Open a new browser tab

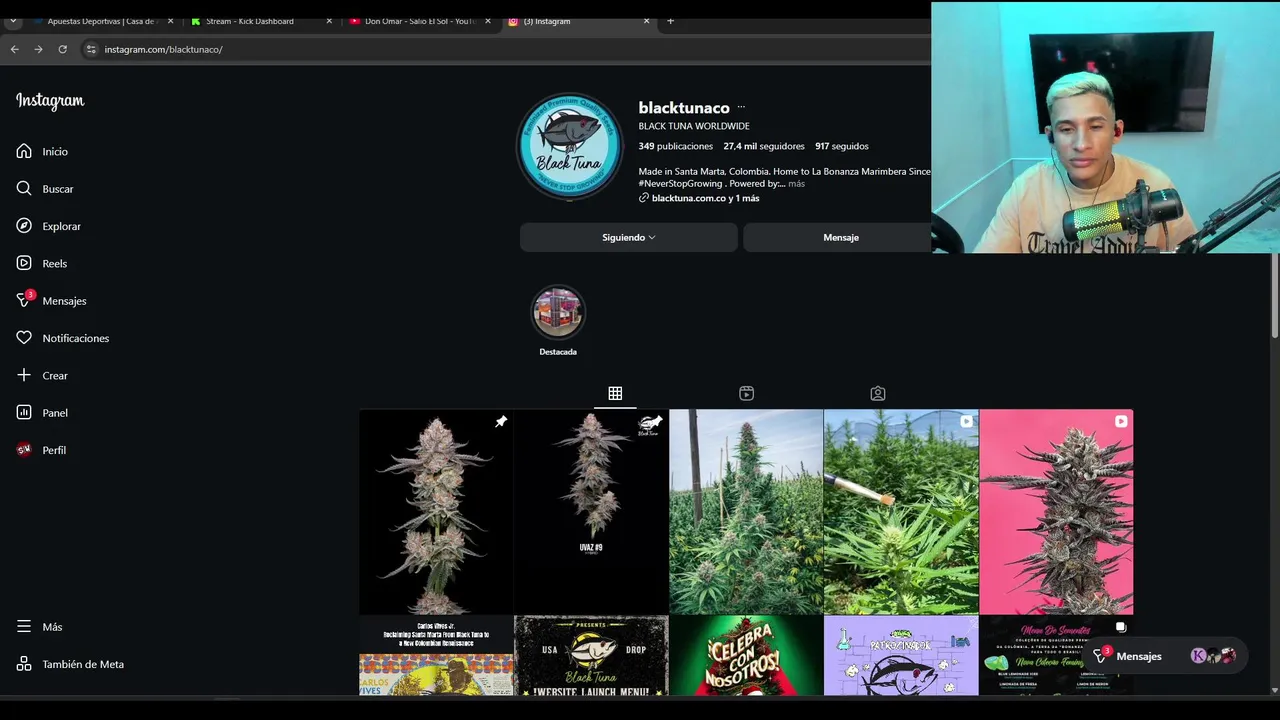tap(670, 21)
